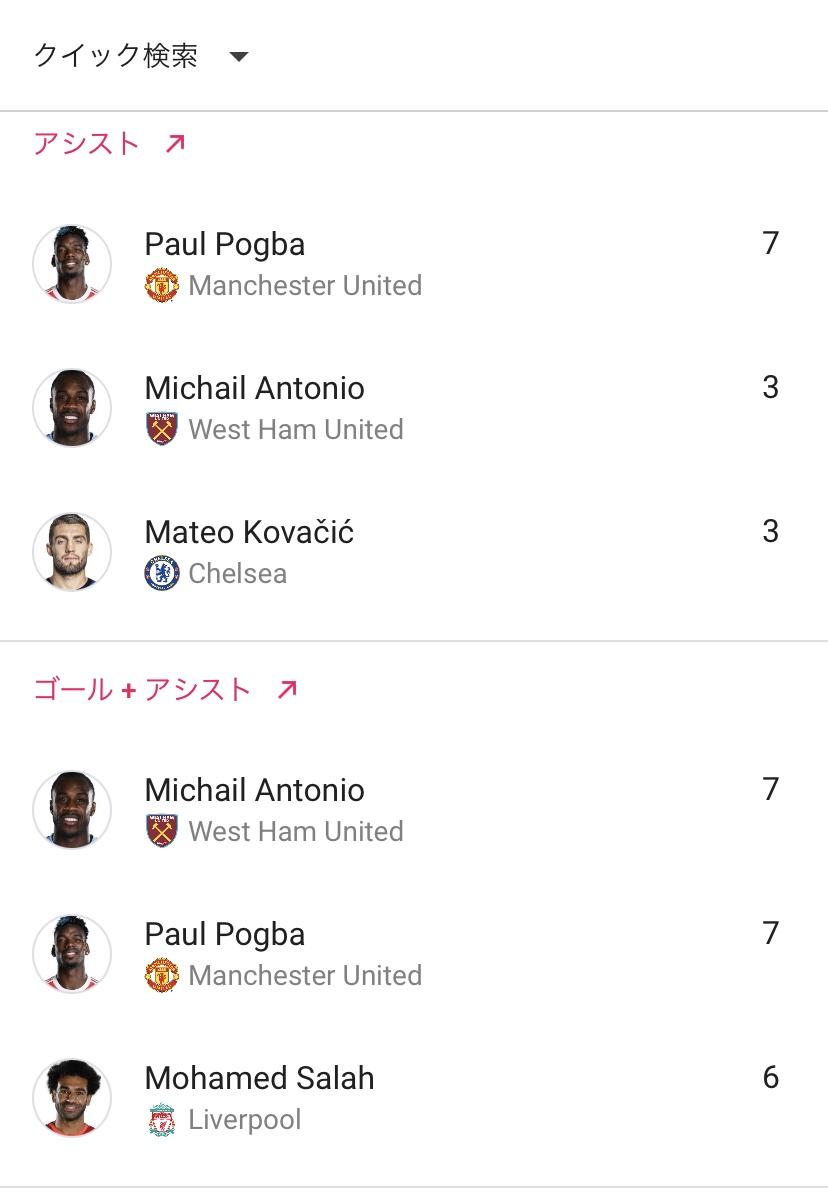Click the West Ham crest in ゴール + アシスト
828x1198 pixels.
pyautogui.click(x=161, y=832)
